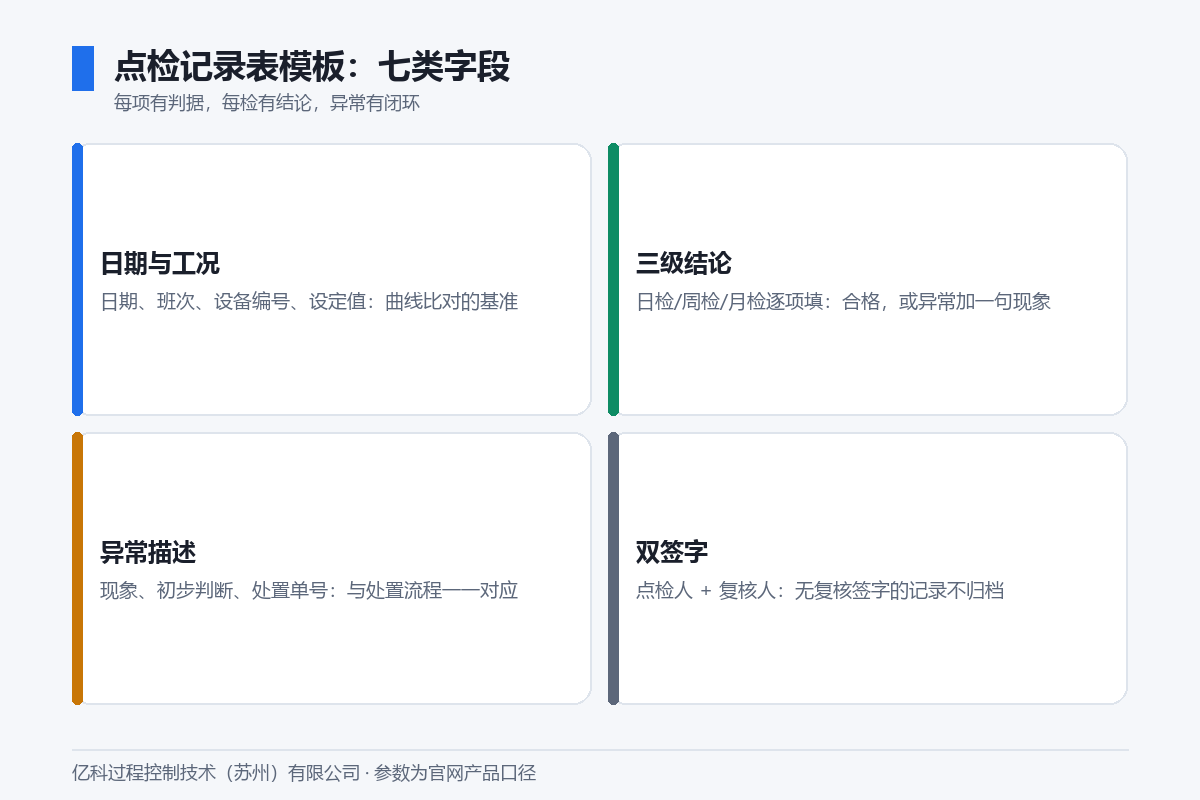Viewport: 1200px width, 800px height.
Task: Select the 双签字 card heading
Action: point(672,553)
